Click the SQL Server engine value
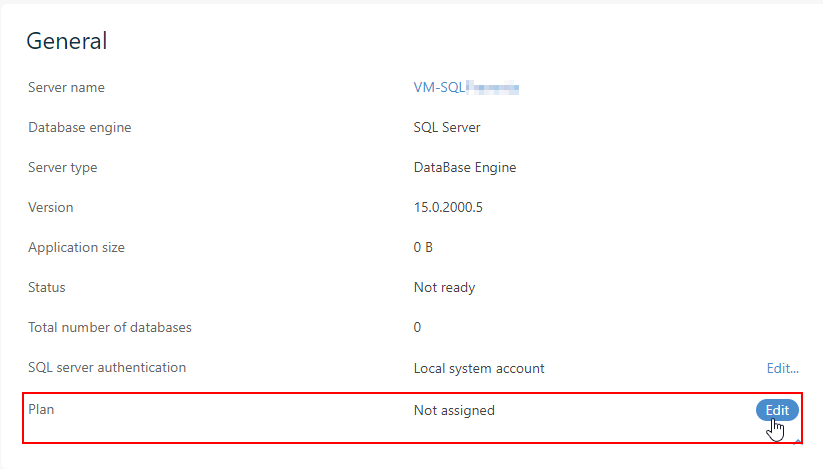The image size is (823, 469). tap(447, 128)
